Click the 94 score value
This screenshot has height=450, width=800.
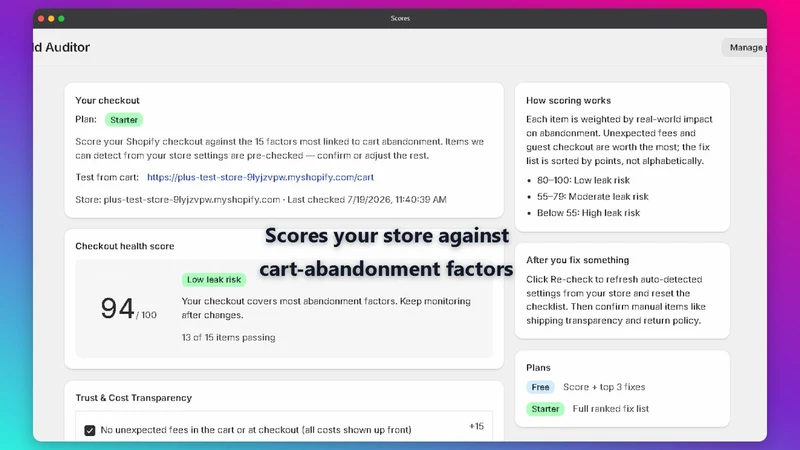click(x=117, y=308)
